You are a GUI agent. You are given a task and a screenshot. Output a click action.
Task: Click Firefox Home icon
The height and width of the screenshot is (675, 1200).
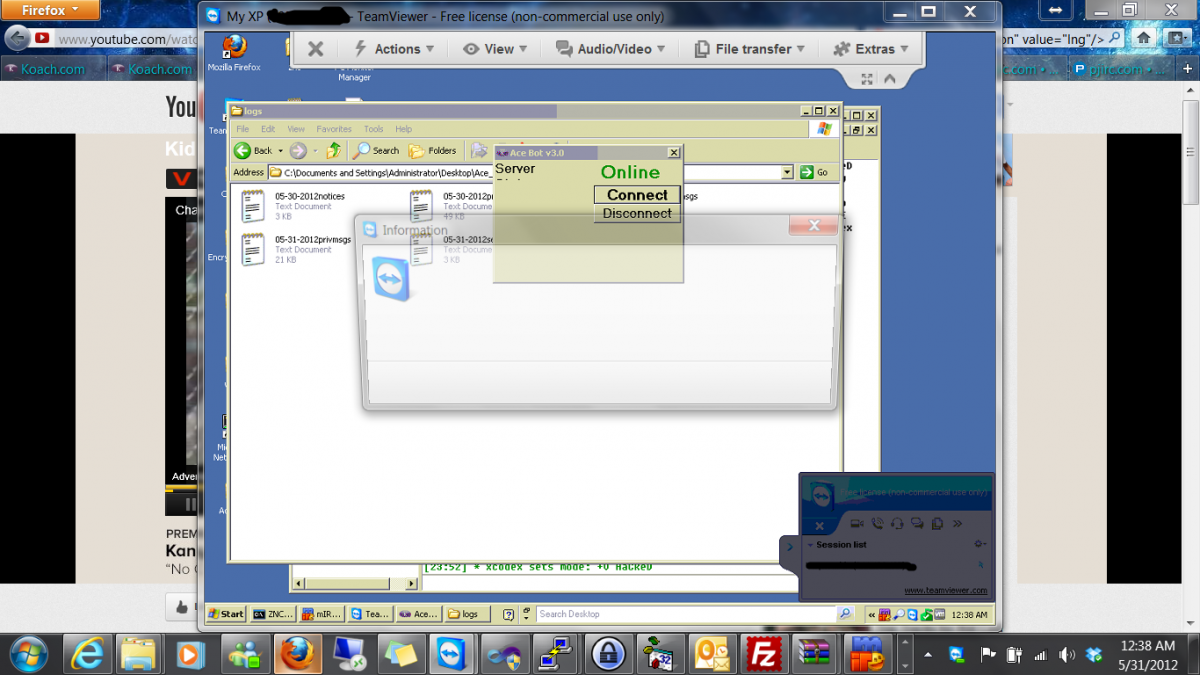click(x=1143, y=38)
